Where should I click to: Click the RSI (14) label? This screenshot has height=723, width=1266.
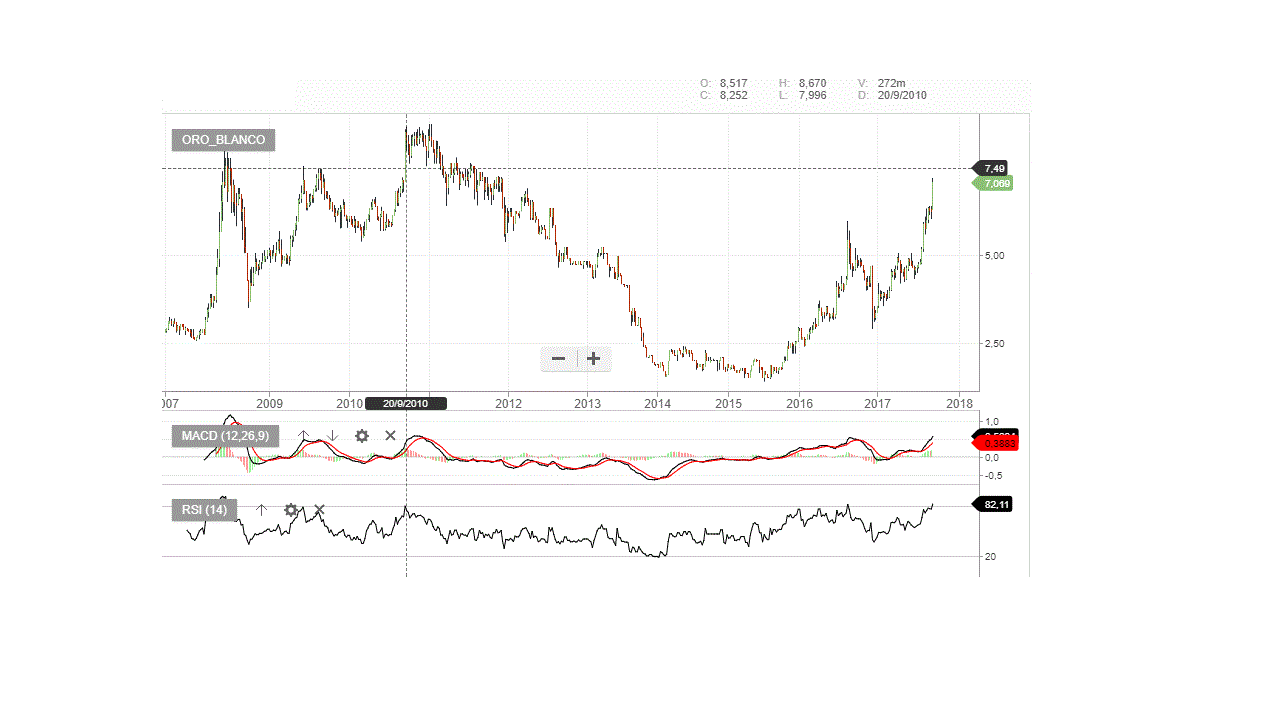[x=204, y=510]
